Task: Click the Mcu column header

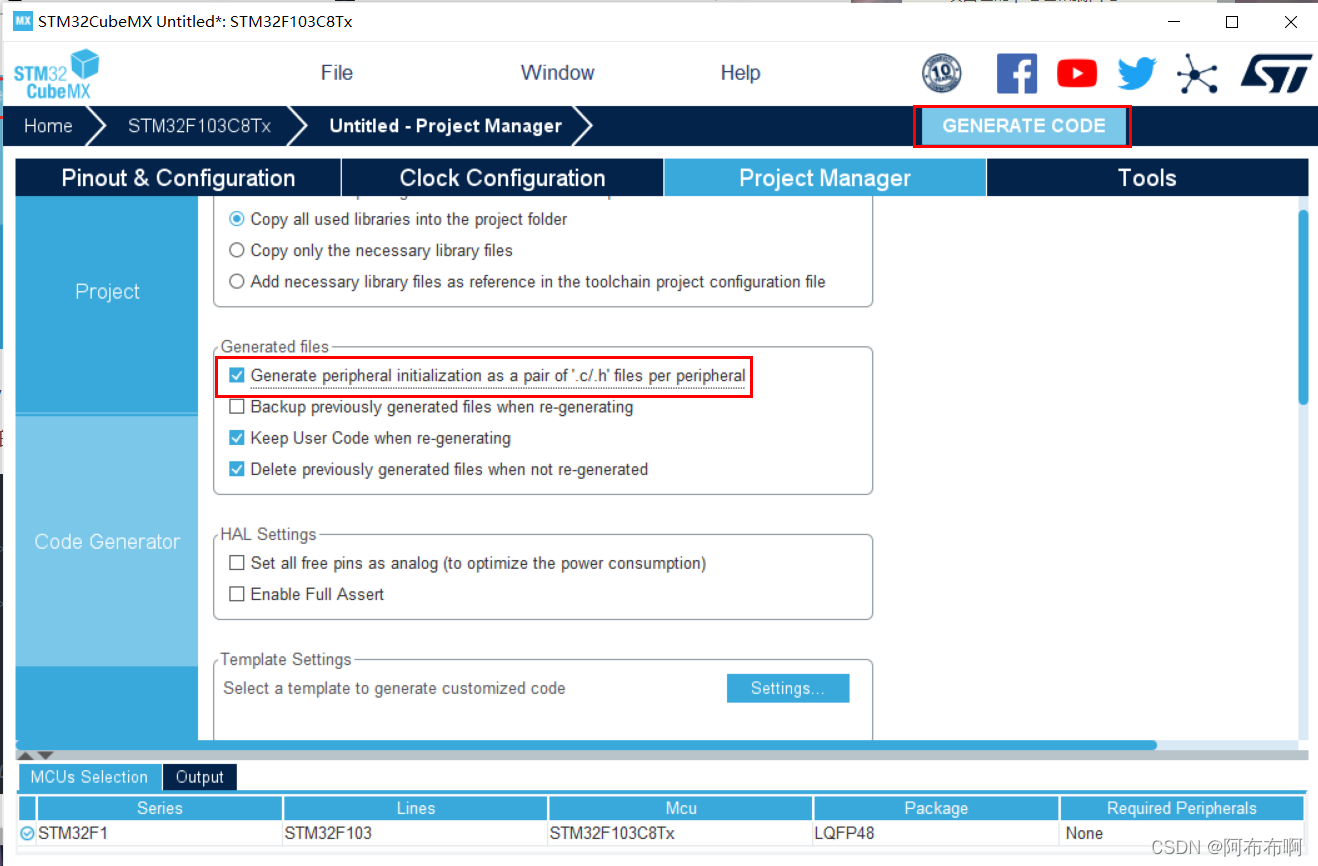Action: click(681, 808)
